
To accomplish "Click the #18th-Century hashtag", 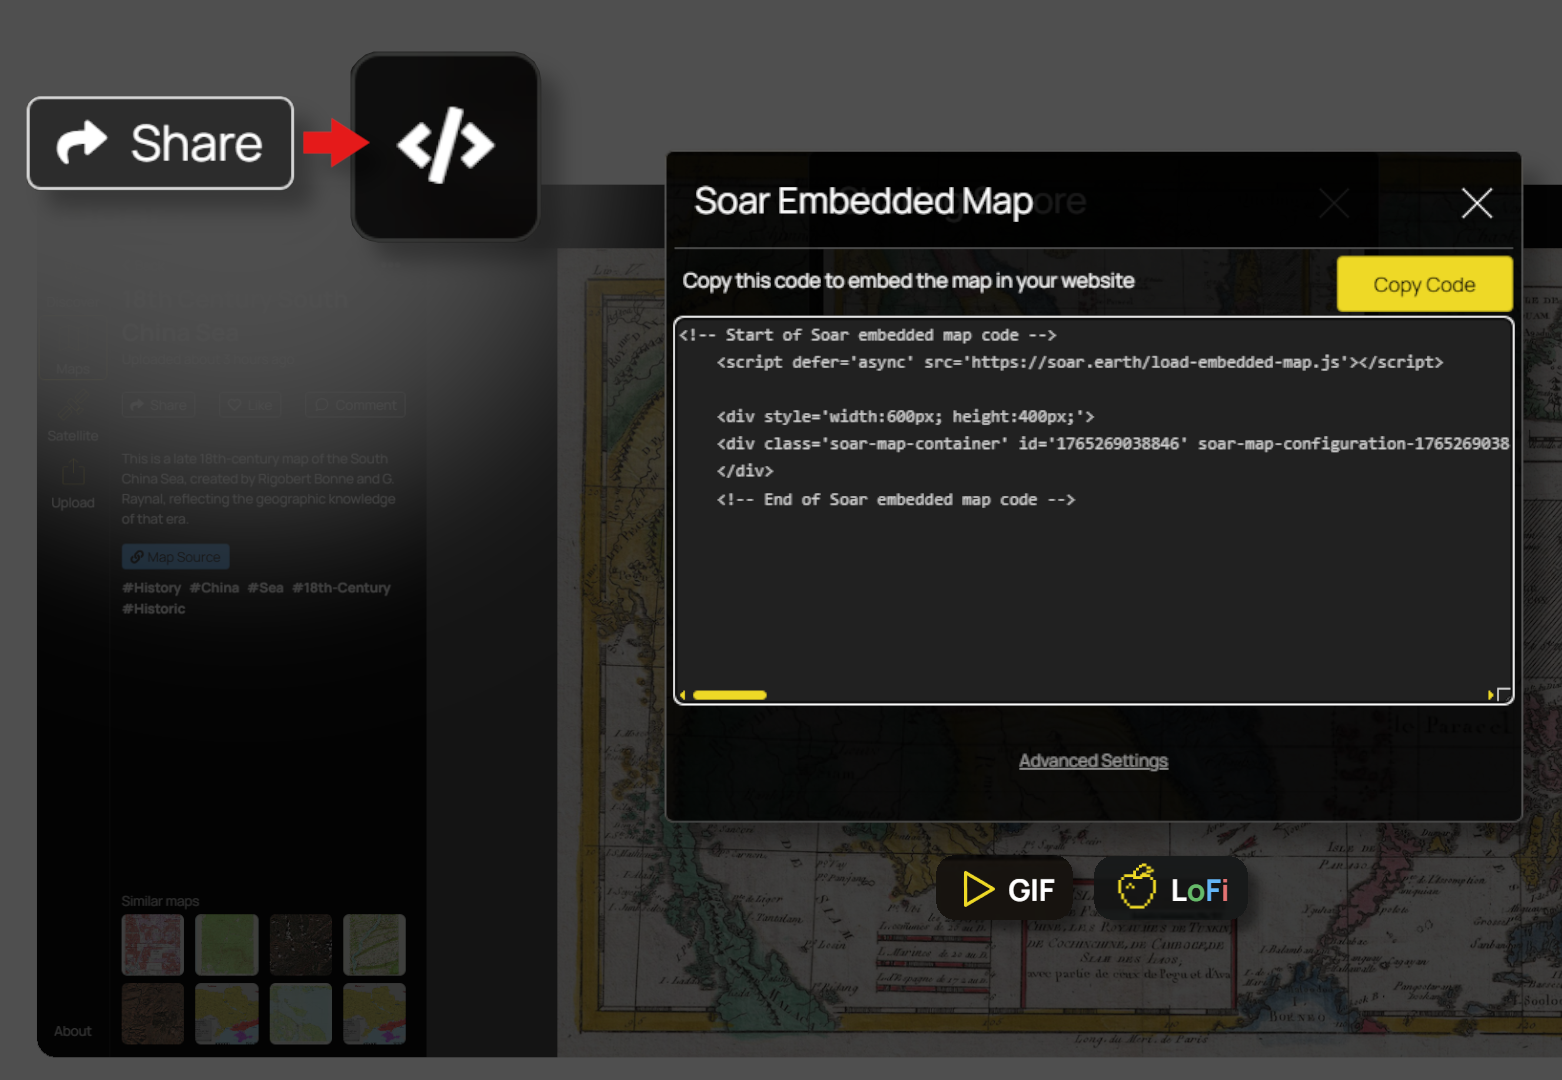I will click(341, 587).
